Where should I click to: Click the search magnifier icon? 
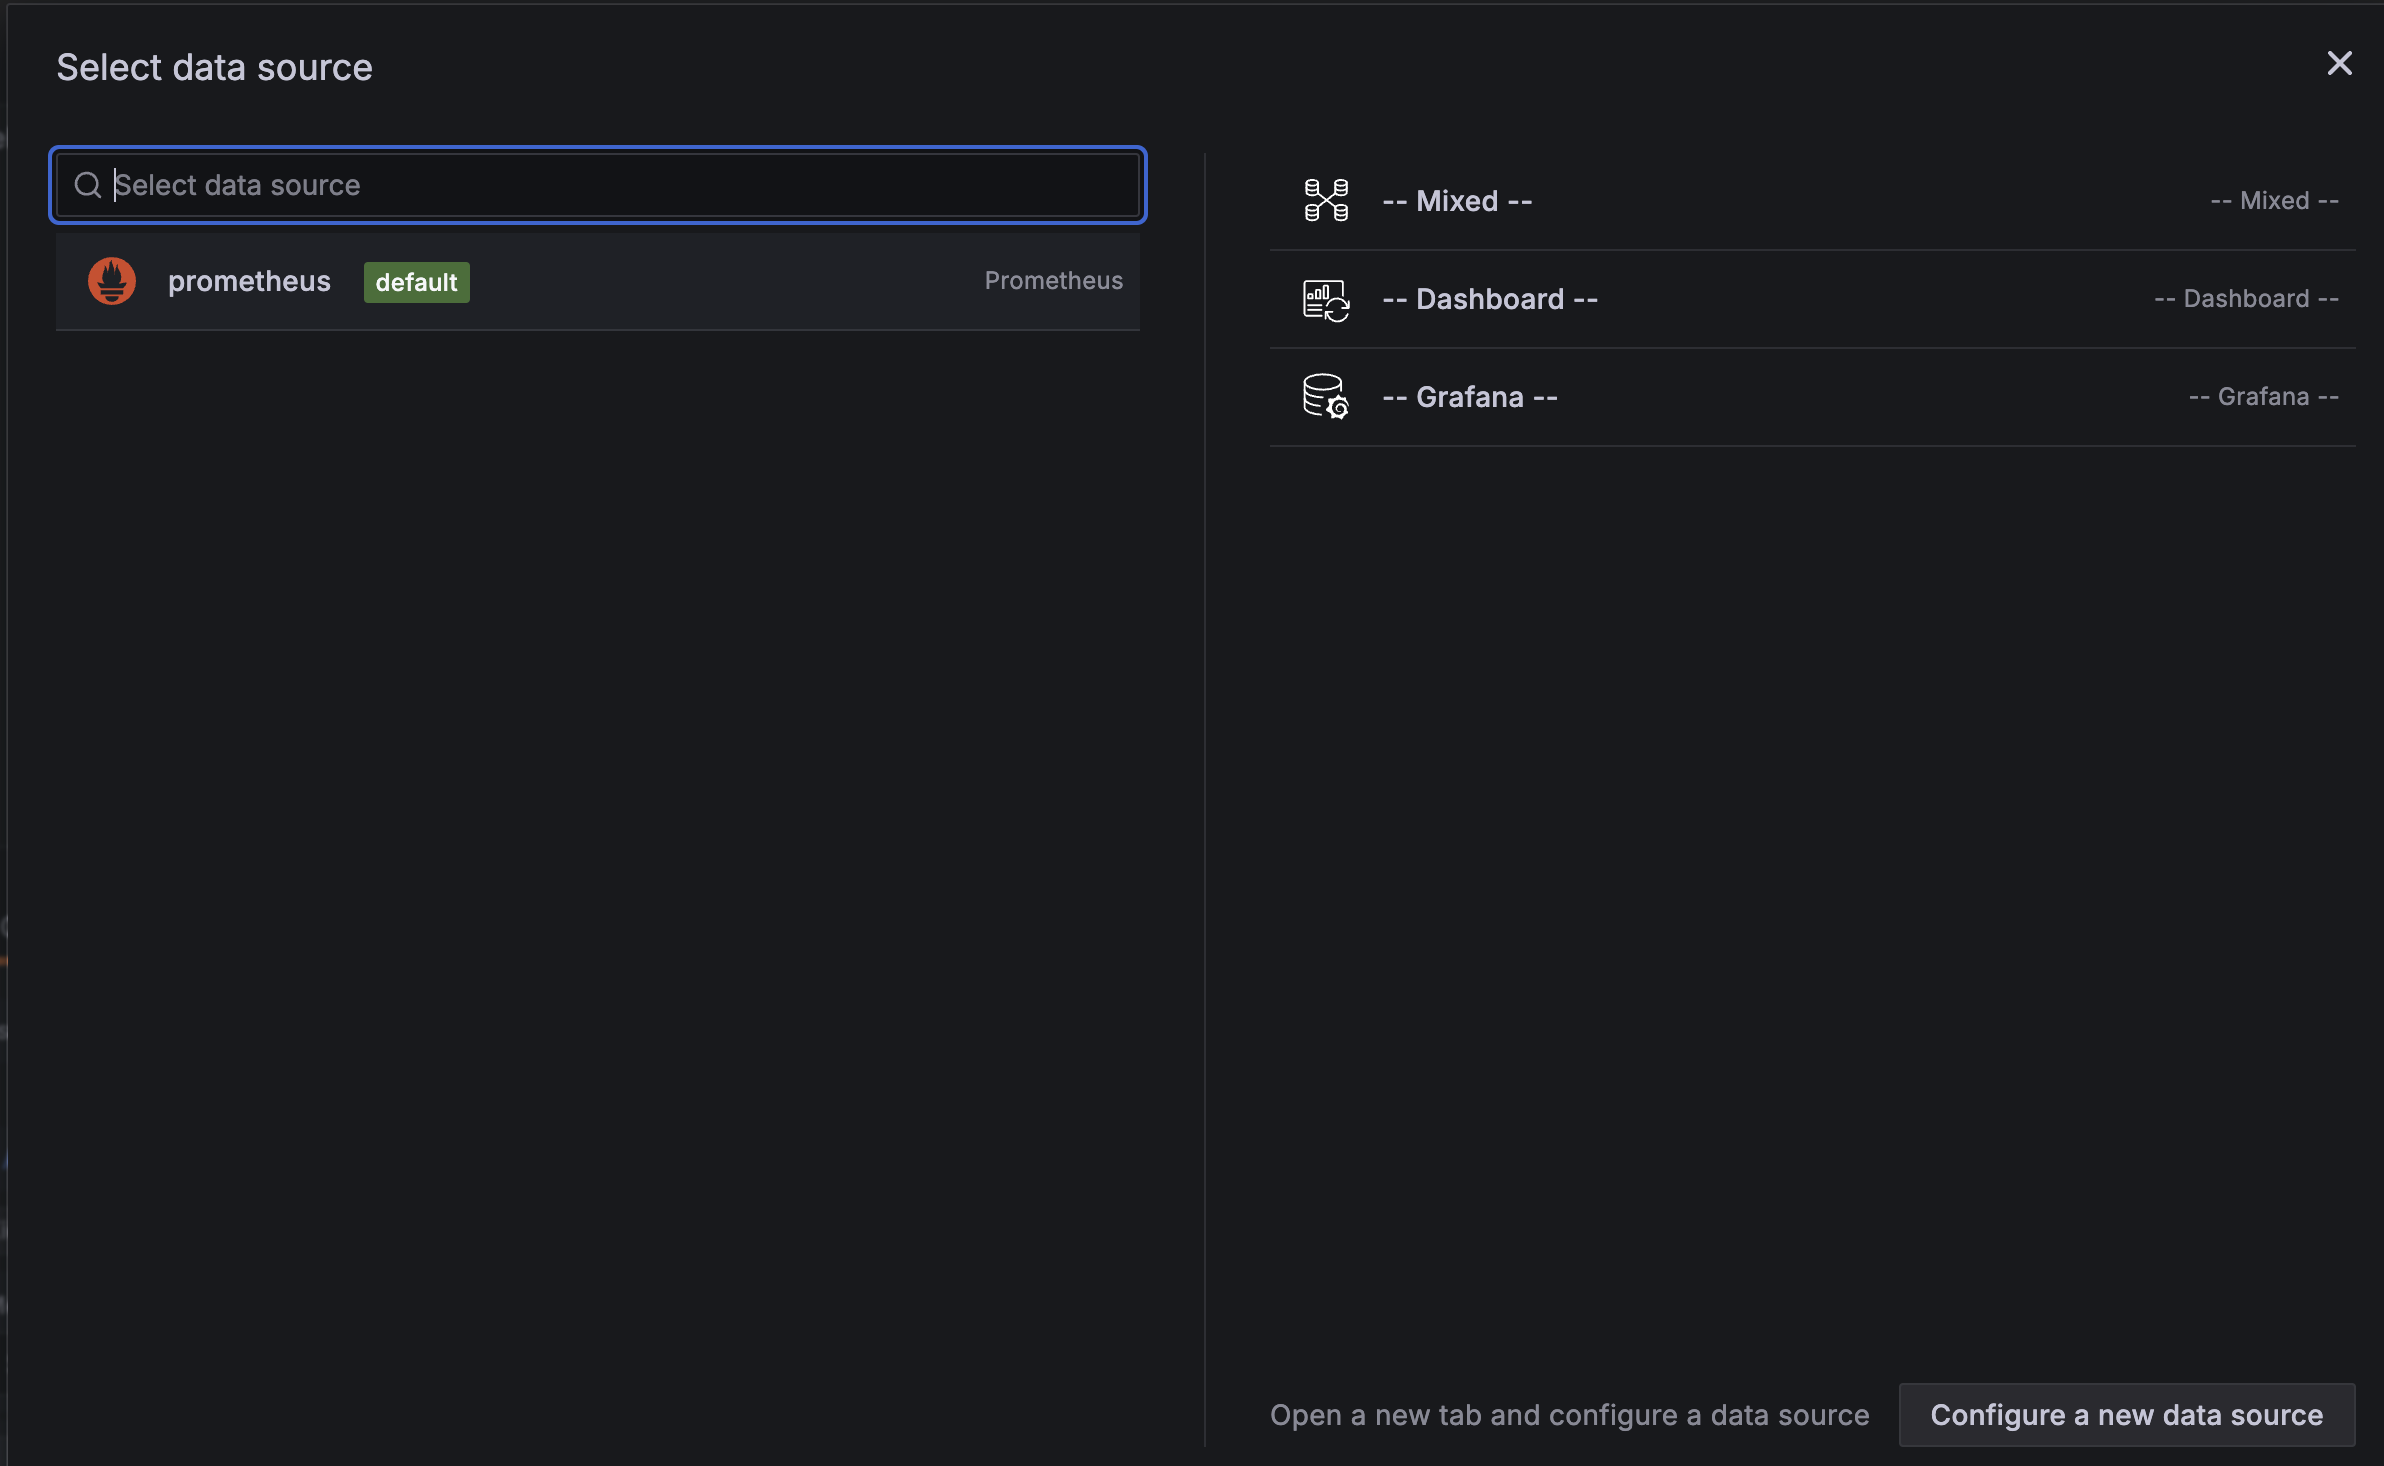88,185
